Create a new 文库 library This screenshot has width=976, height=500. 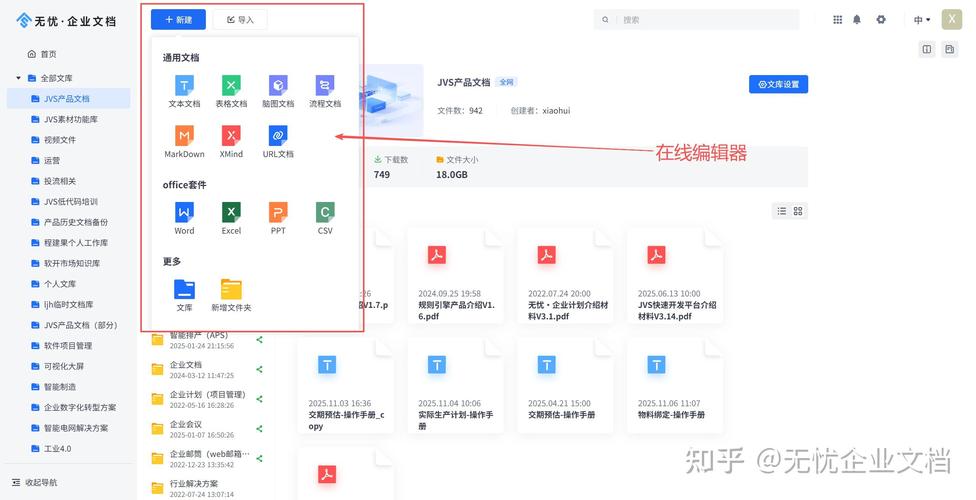(x=184, y=295)
